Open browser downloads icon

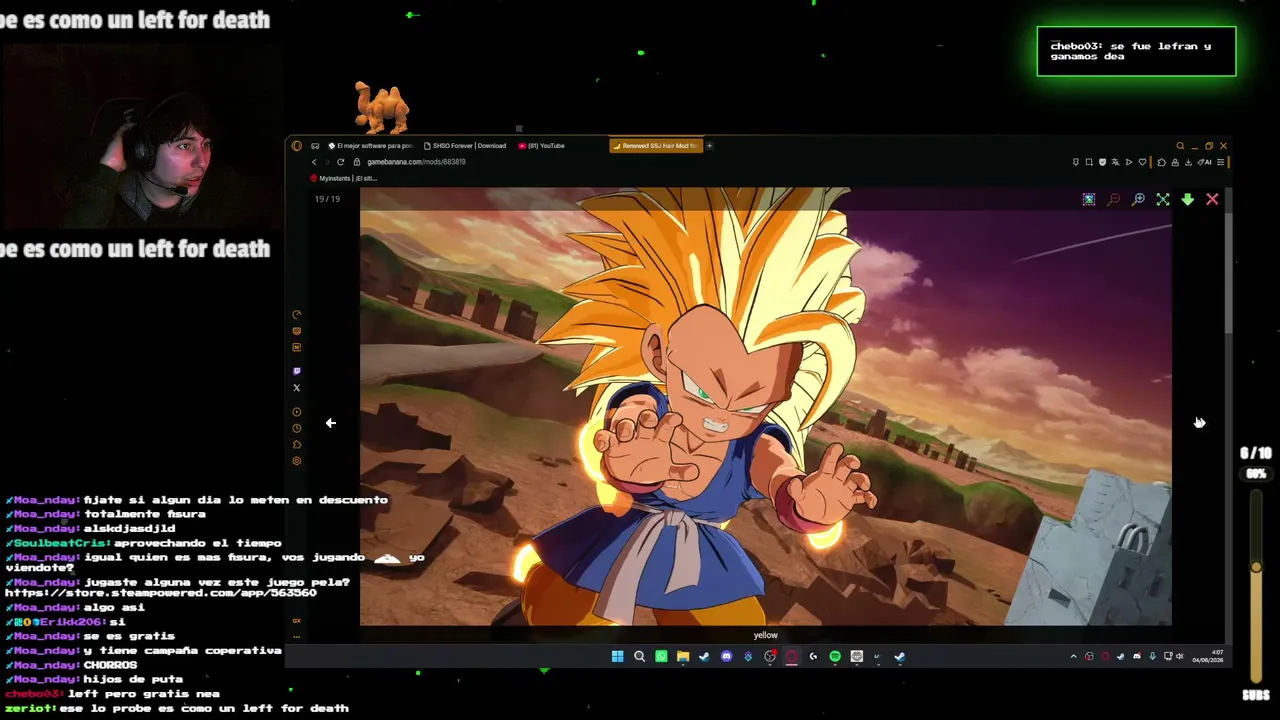(1188, 162)
